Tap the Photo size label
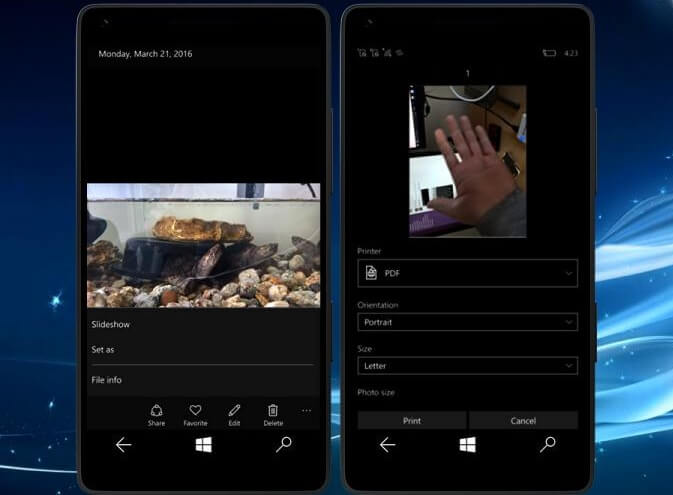Screen dimensions: 673x495 [376, 392]
